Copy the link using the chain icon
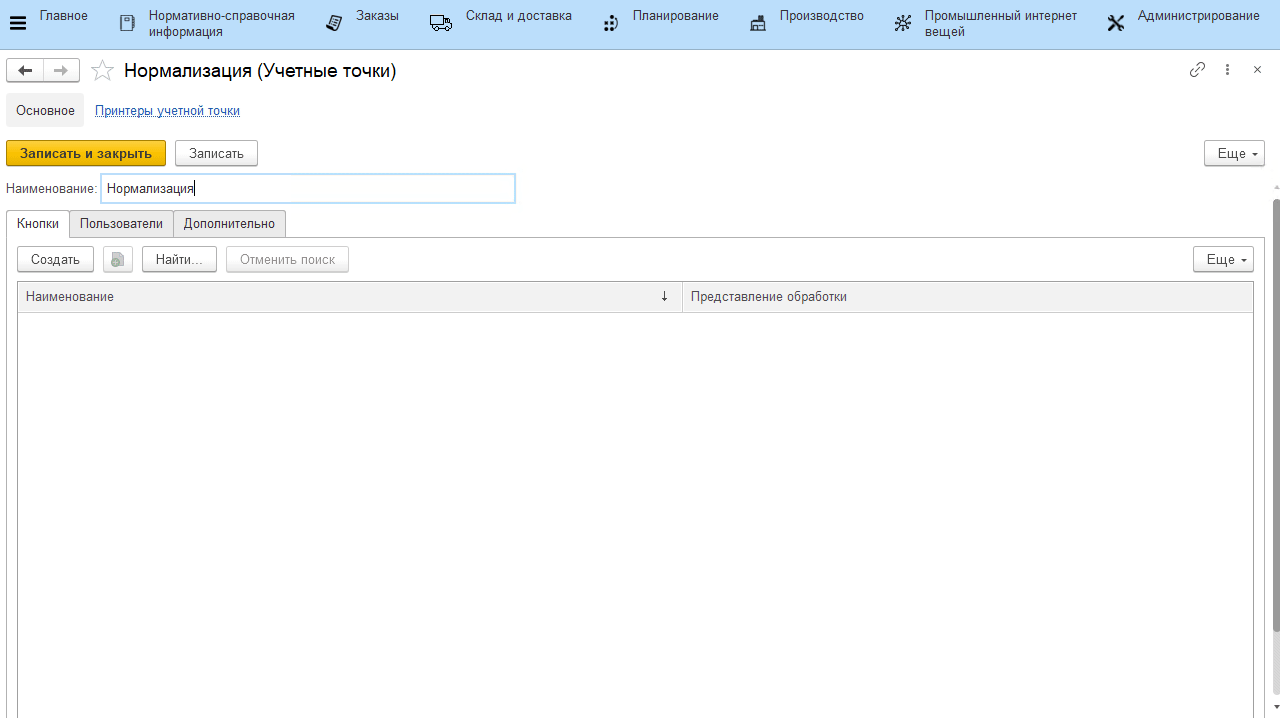The height and width of the screenshot is (720, 1280). pos(1197,70)
